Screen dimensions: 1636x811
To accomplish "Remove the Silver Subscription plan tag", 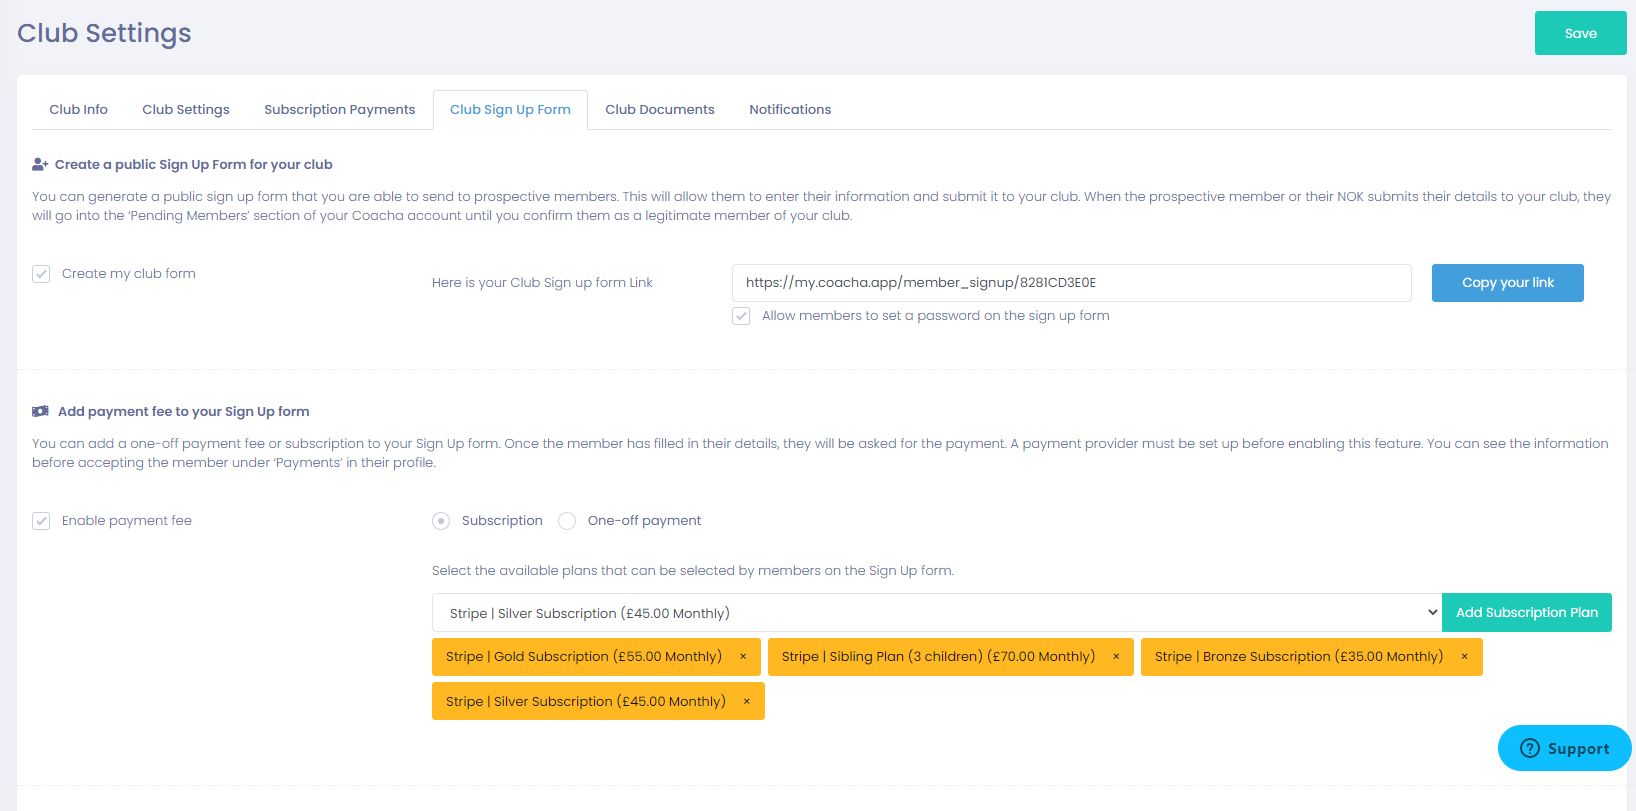I will [747, 702].
